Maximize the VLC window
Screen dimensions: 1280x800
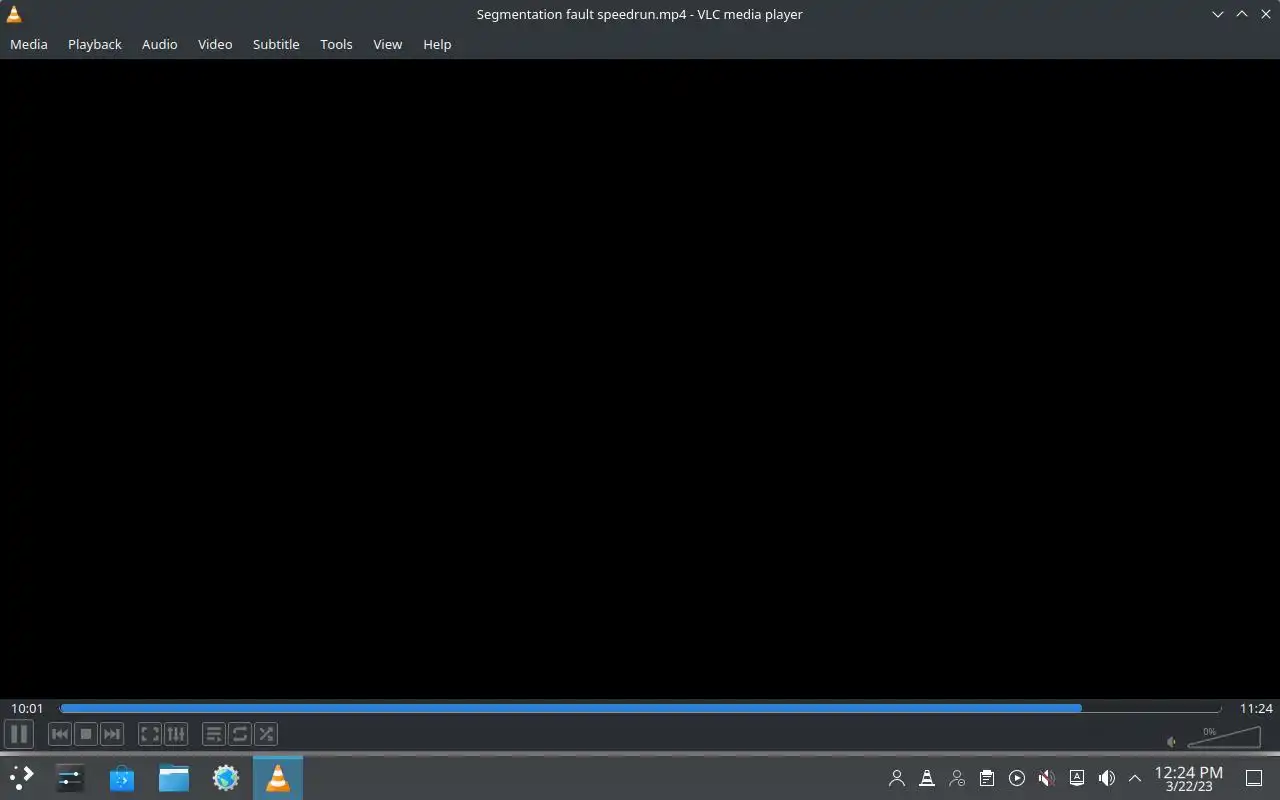(1242, 14)
